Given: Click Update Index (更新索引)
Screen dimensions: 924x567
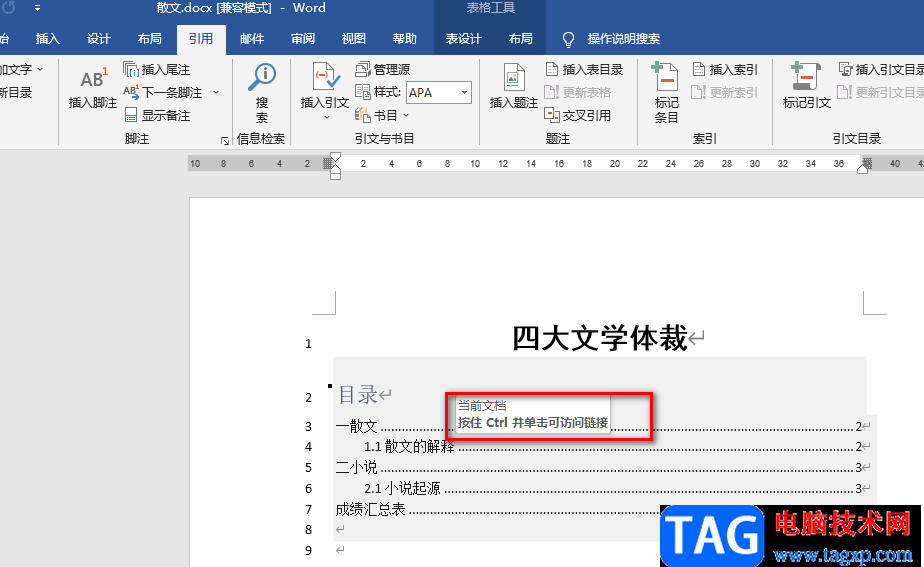Looking at the screenshot, I should [725, 93].
